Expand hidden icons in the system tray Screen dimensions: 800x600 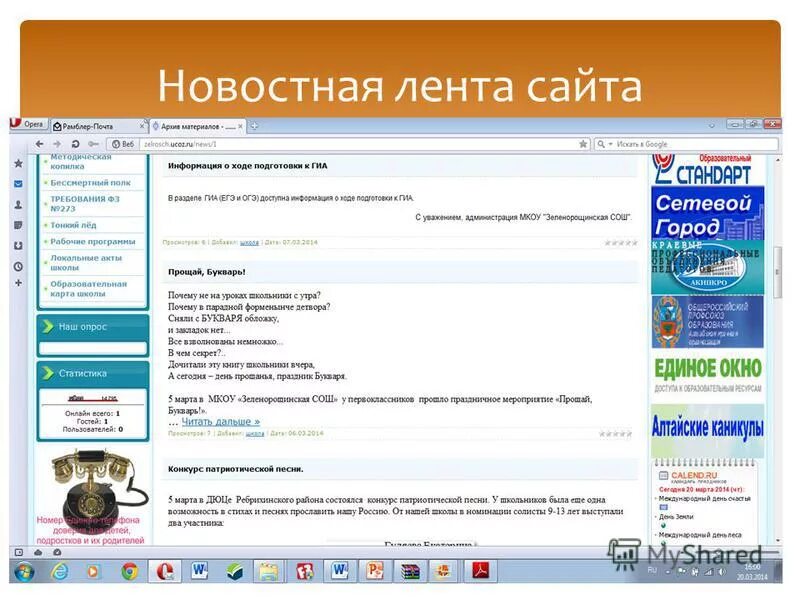pos(668,570)
